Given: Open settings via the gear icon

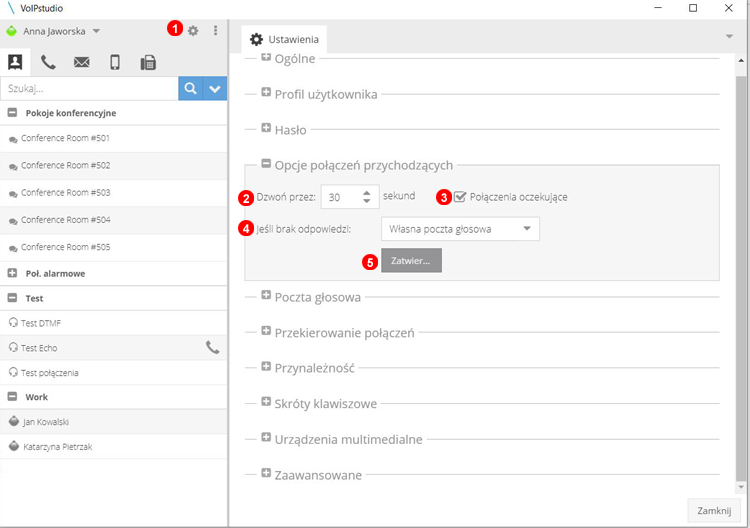Looking at the screenshot, I should click(x=193, y=31).
